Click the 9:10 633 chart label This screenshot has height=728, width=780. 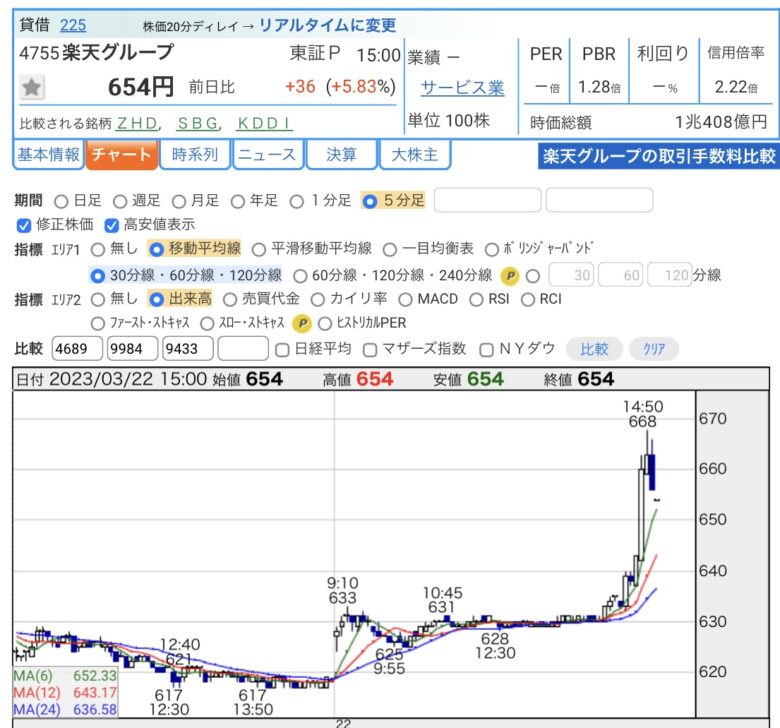(x=342, y=590)
